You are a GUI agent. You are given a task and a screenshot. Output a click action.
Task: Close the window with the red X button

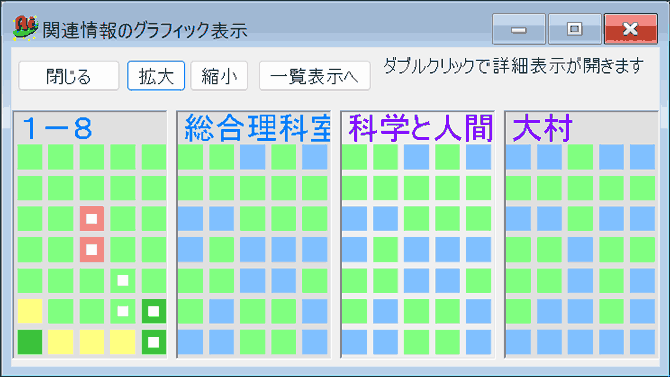tap(631, 29)
